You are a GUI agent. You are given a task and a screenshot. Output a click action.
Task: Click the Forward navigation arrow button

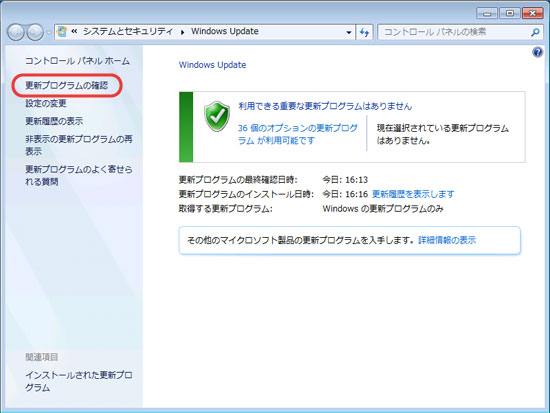(x=35, y=32)
